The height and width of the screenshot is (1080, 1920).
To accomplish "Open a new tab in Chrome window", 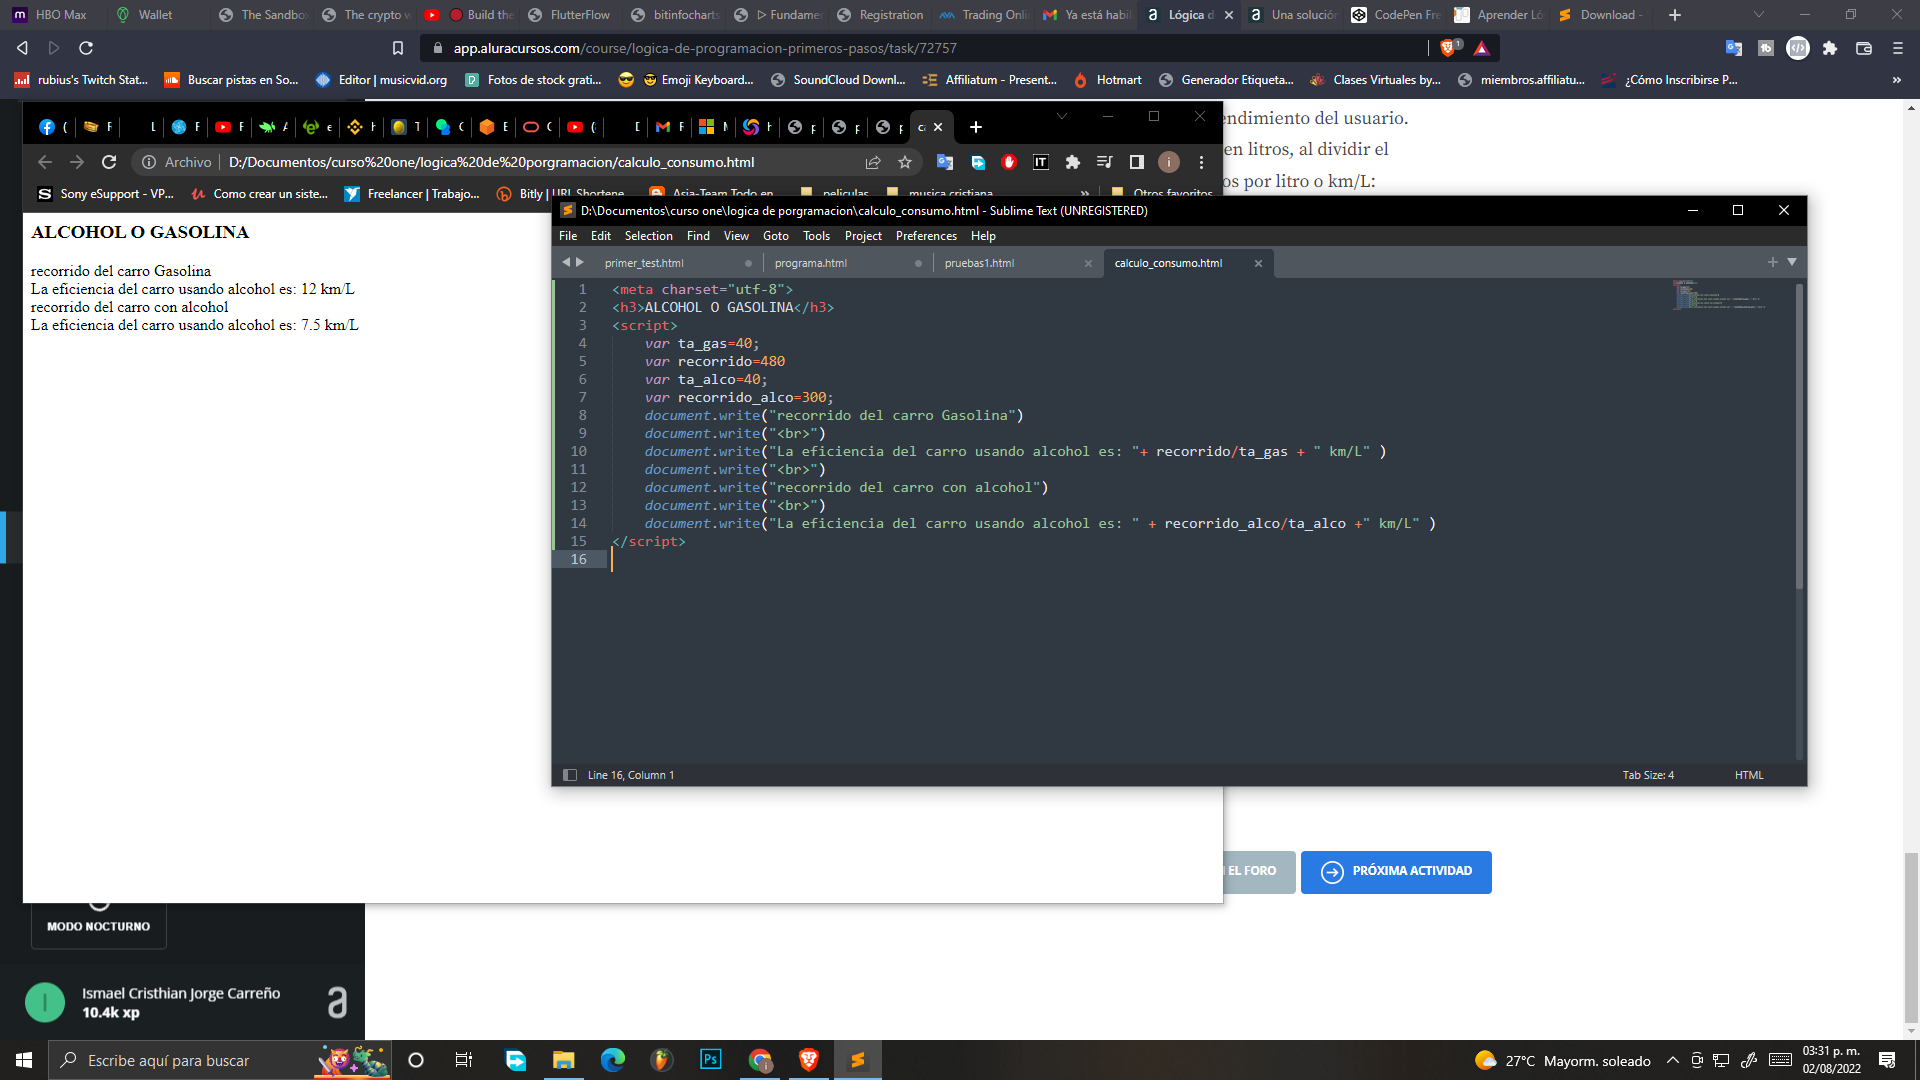I will click(x=976, y=127).
